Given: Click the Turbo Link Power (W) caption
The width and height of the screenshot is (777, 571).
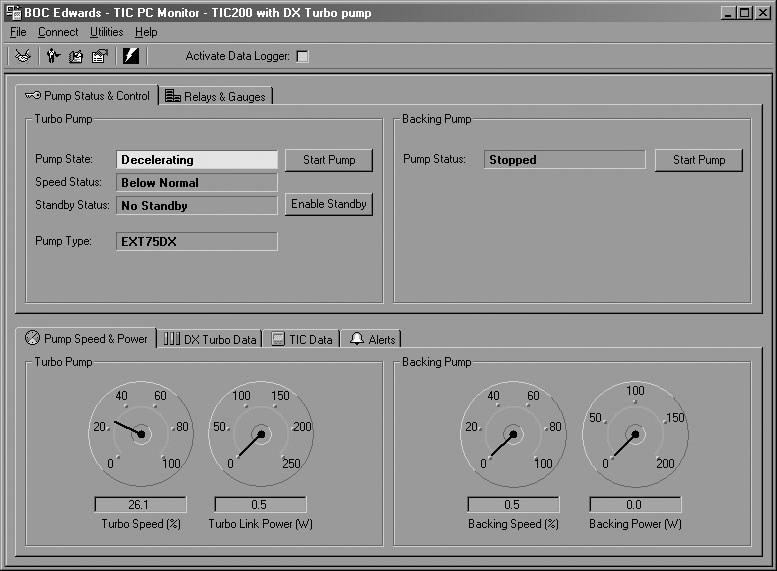Looking at the screenshot, I should pos(261,524).
